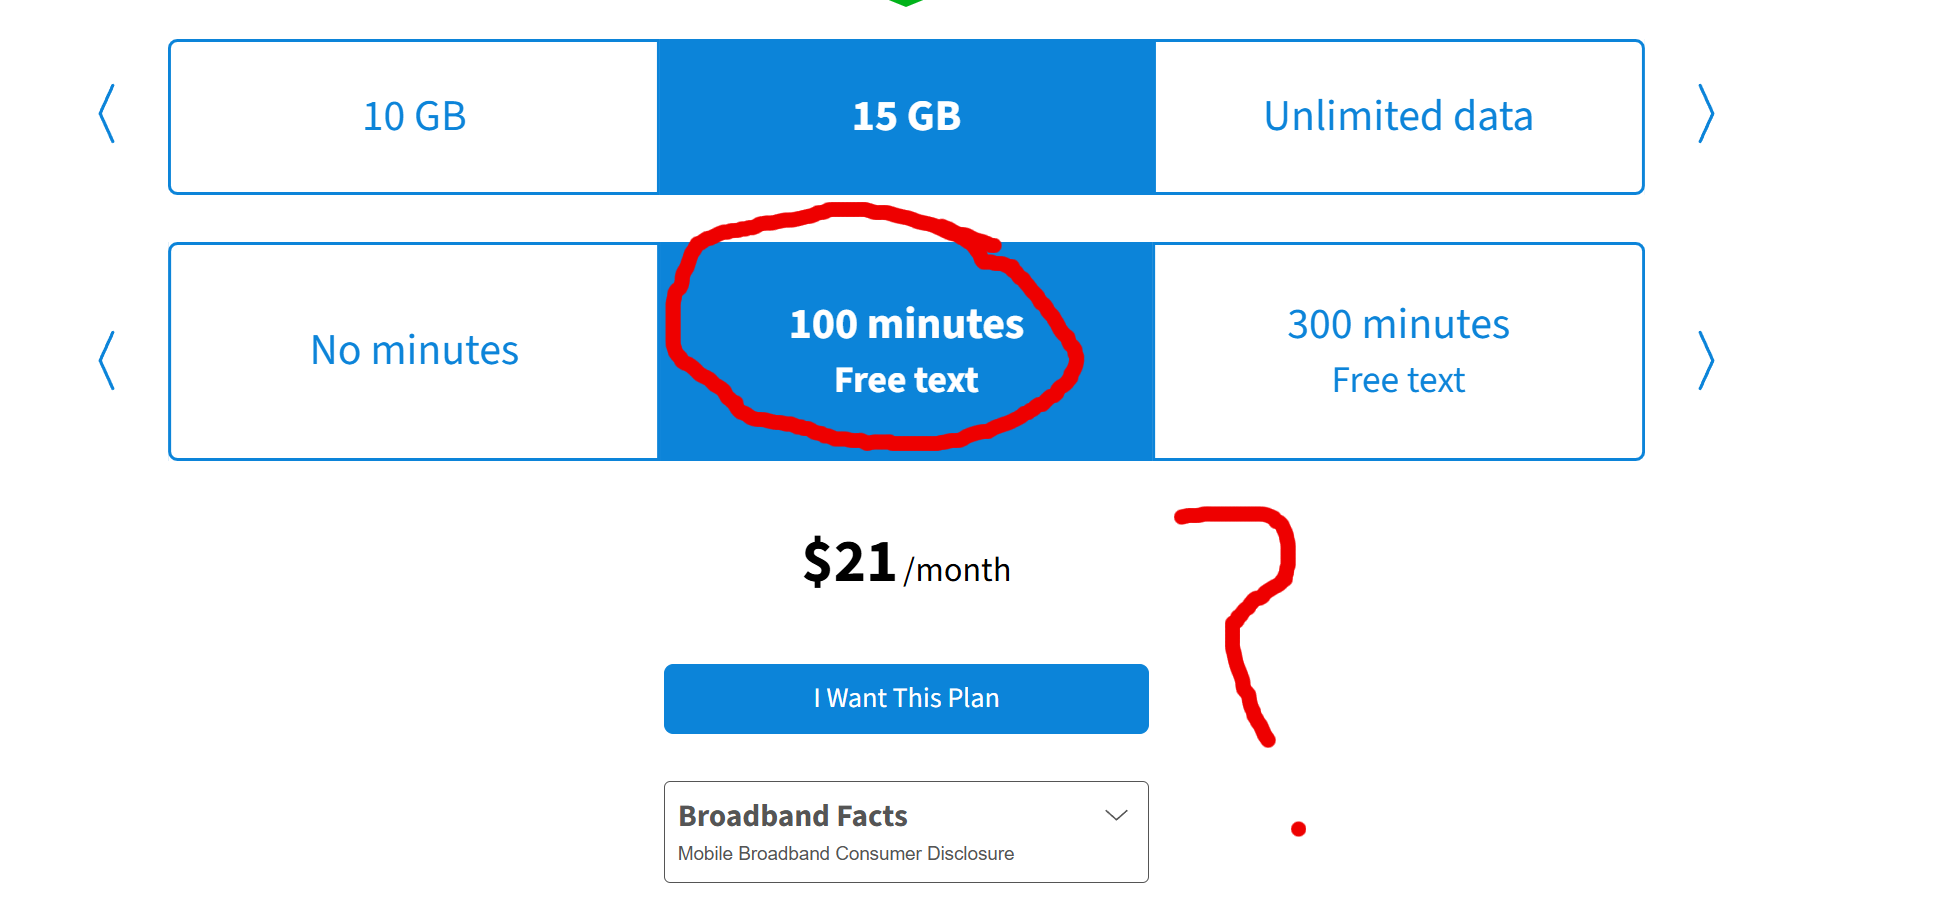Click the $21 price amount
The width and height of the screenshot is (1947, 923).
849,561
